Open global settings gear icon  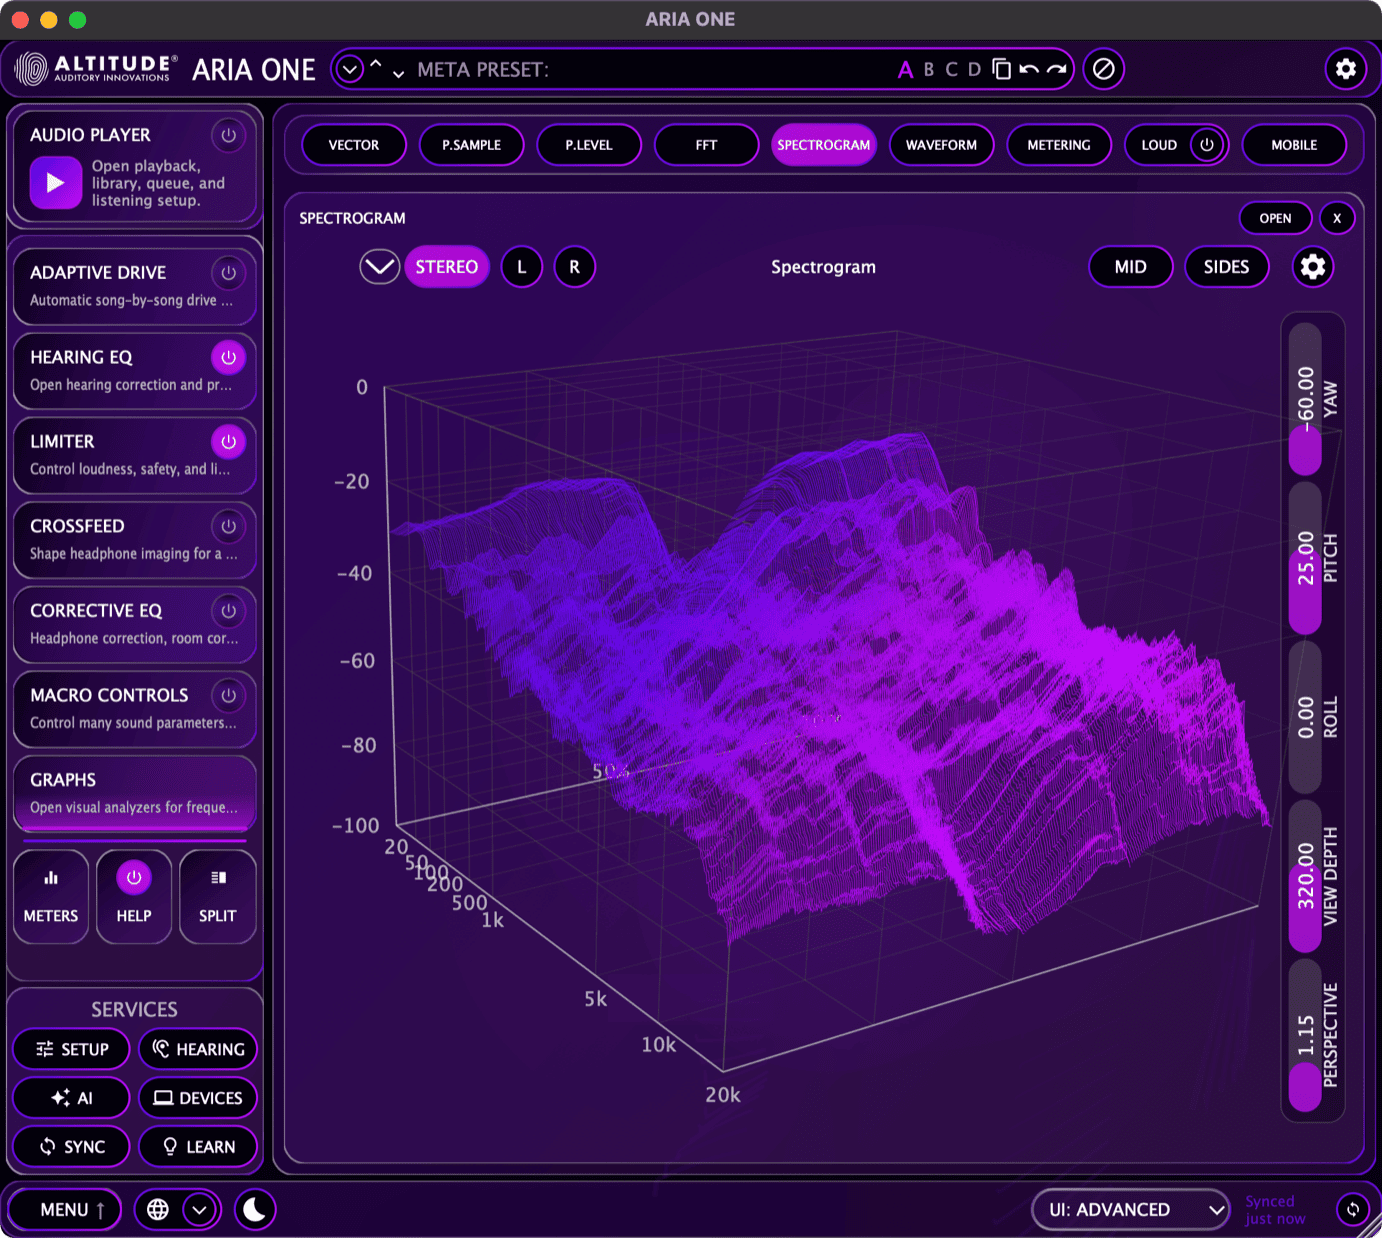[1346, 69]
